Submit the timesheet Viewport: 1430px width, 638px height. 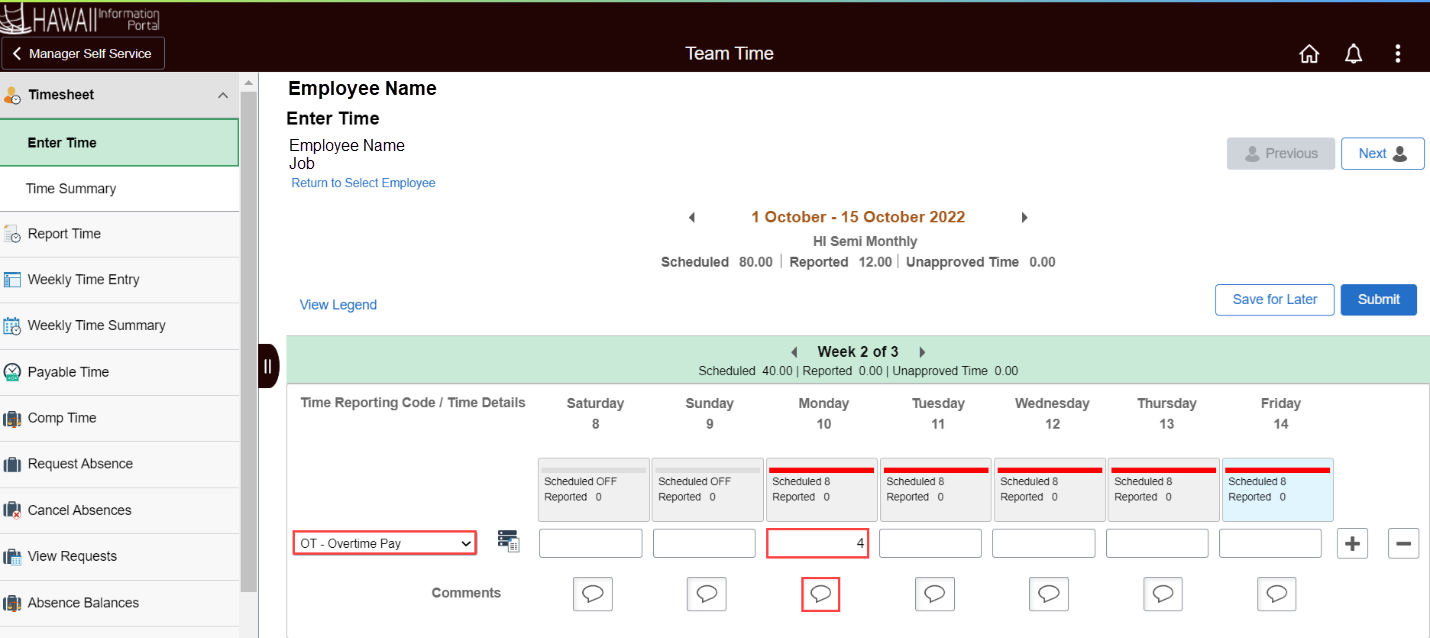1378,299
